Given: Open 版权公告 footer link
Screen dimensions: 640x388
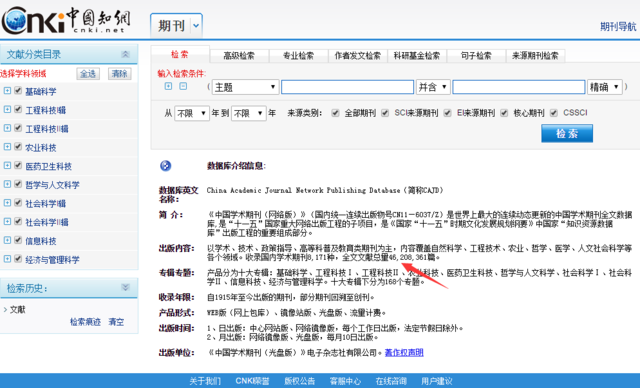Looking at the screenshot, I should coord(300,381).
